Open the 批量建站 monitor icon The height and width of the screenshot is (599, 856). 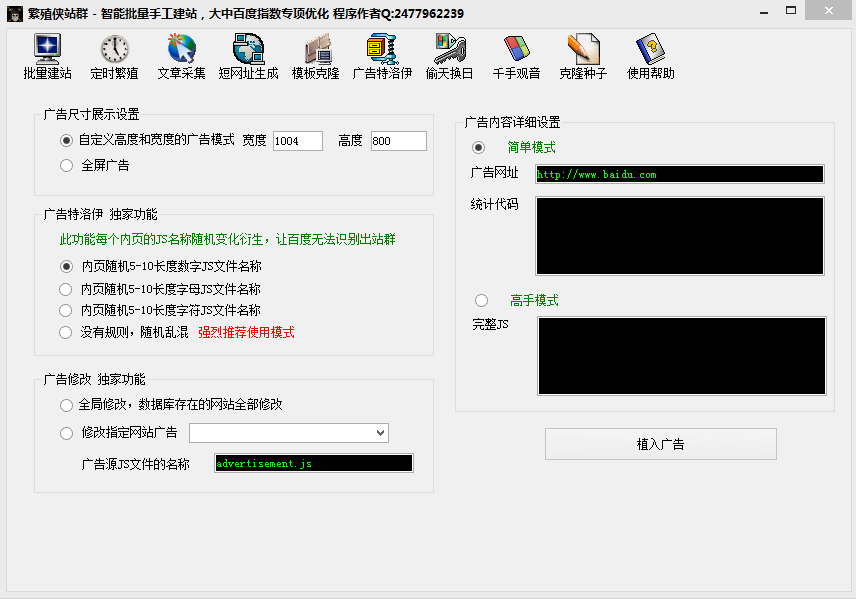coord(47,49)
